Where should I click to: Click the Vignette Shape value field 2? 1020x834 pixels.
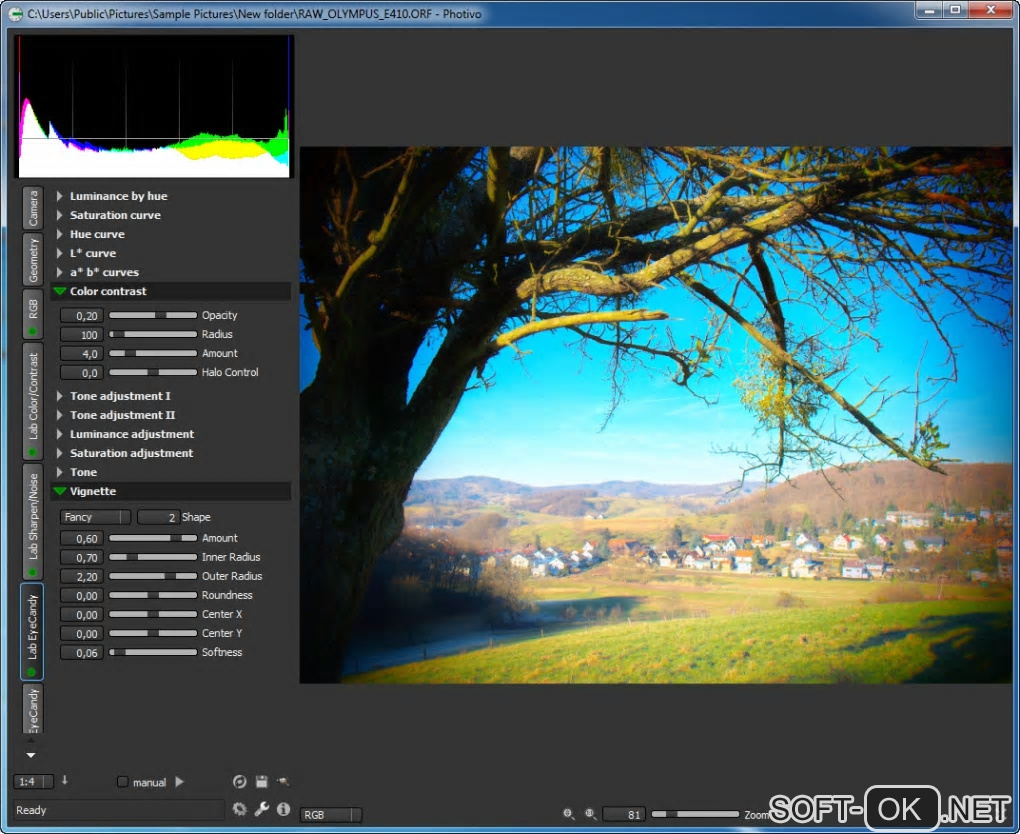coord(158,517)
